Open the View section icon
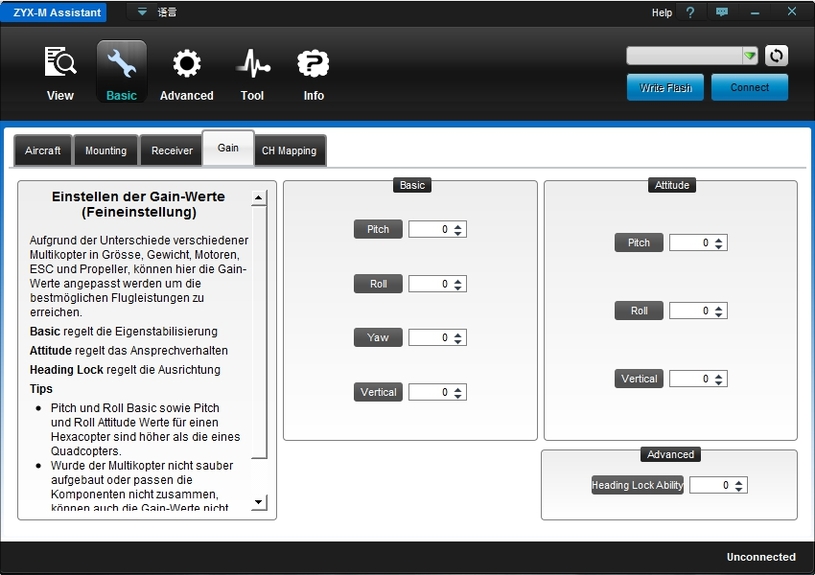Screen dimensions: 815x575 tap(60, 64)
